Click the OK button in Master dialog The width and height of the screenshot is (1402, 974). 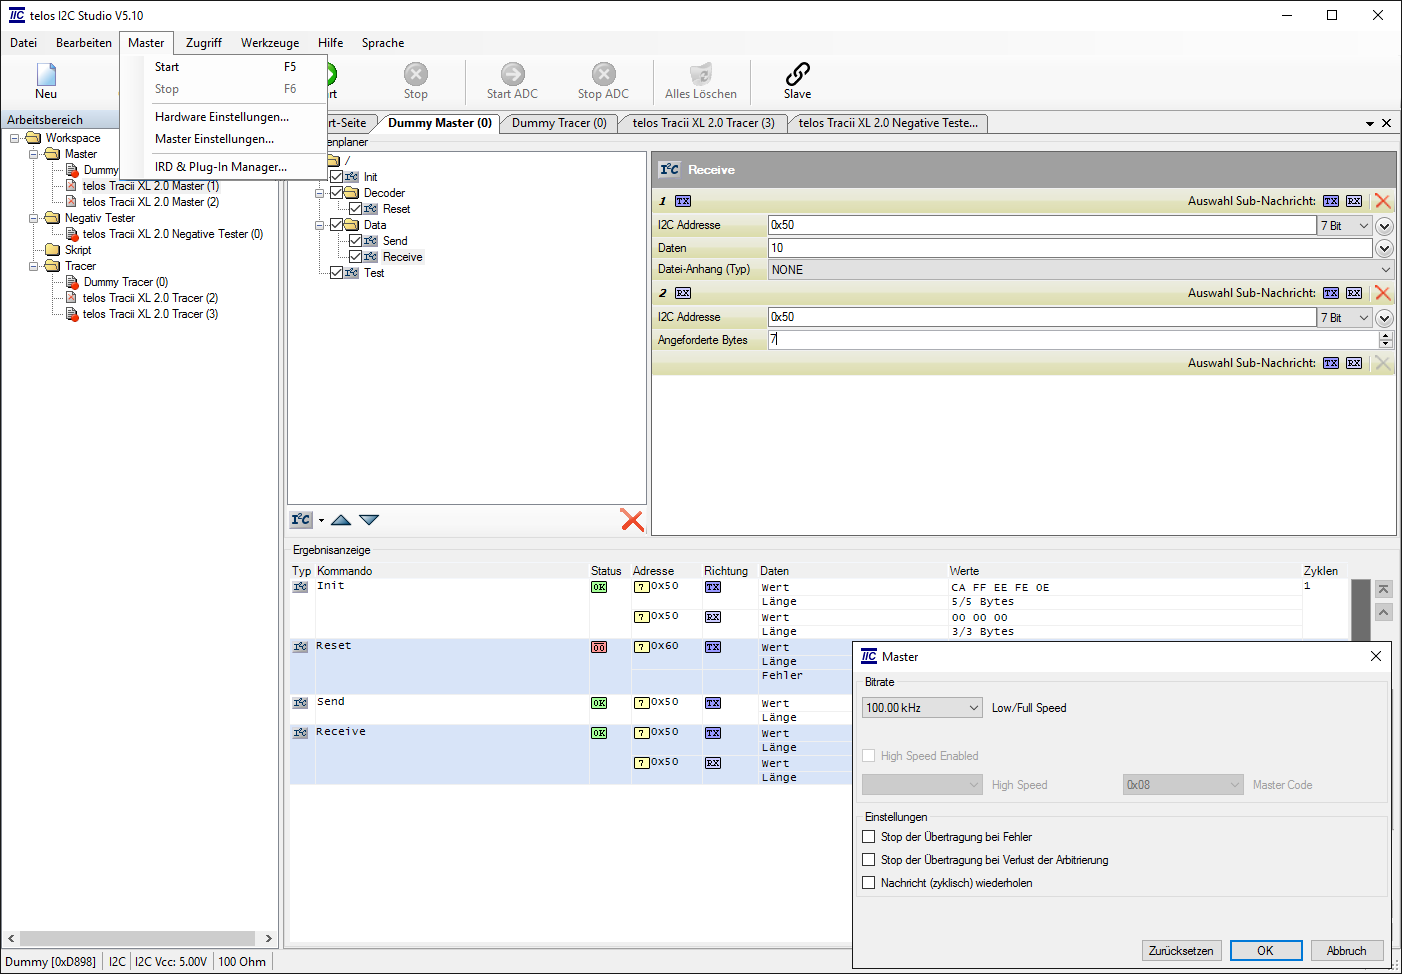(1265, 951)
